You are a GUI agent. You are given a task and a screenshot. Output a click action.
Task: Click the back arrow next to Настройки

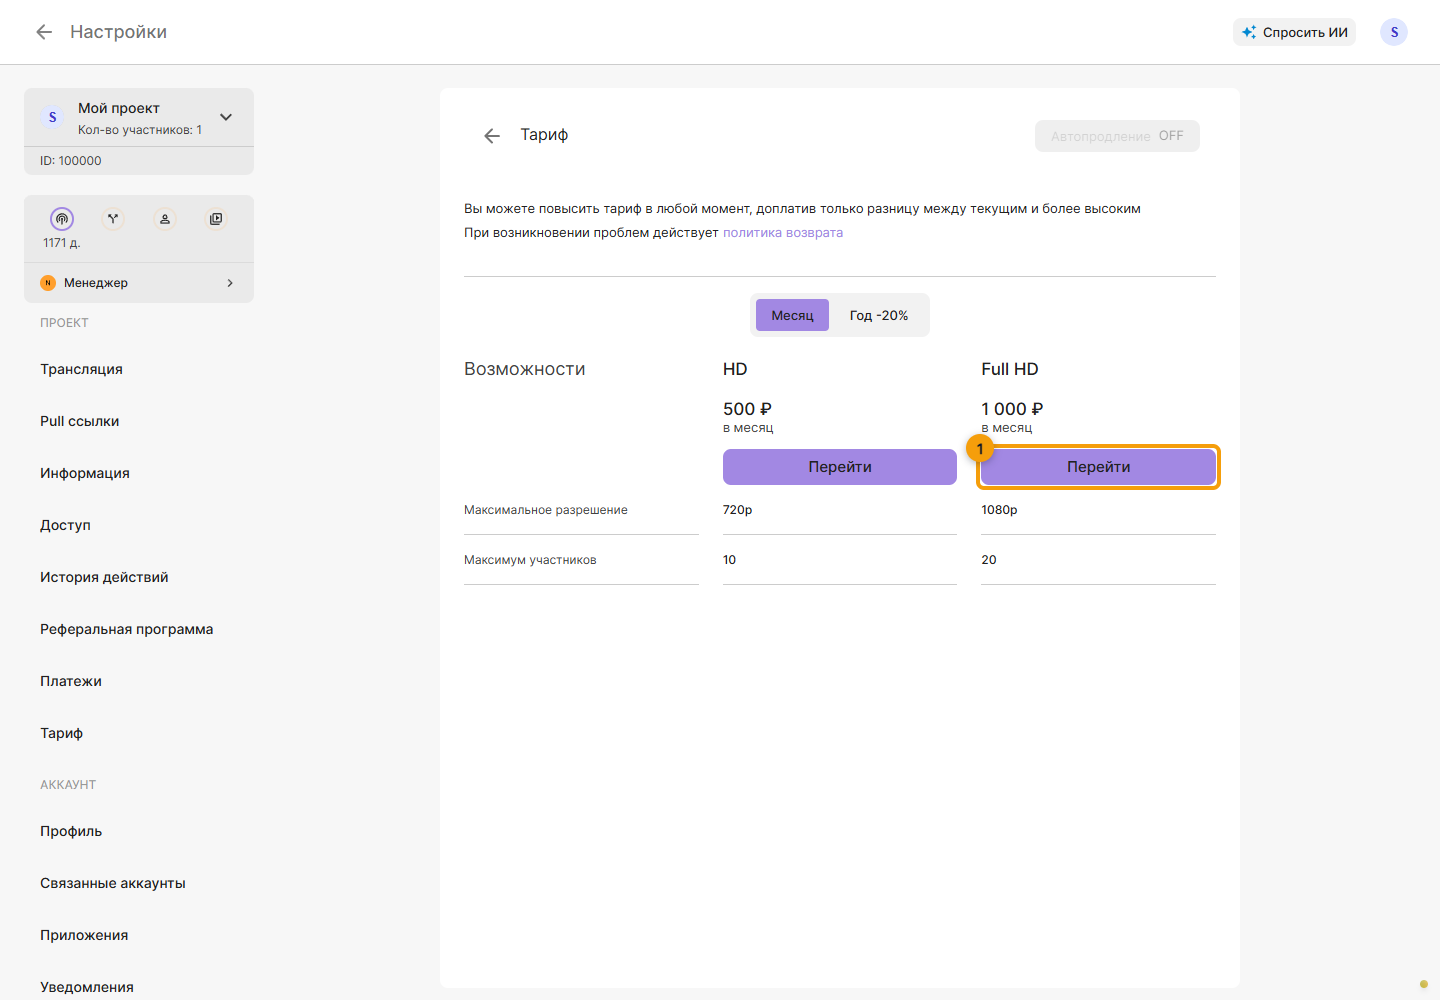tap(44, 32)
